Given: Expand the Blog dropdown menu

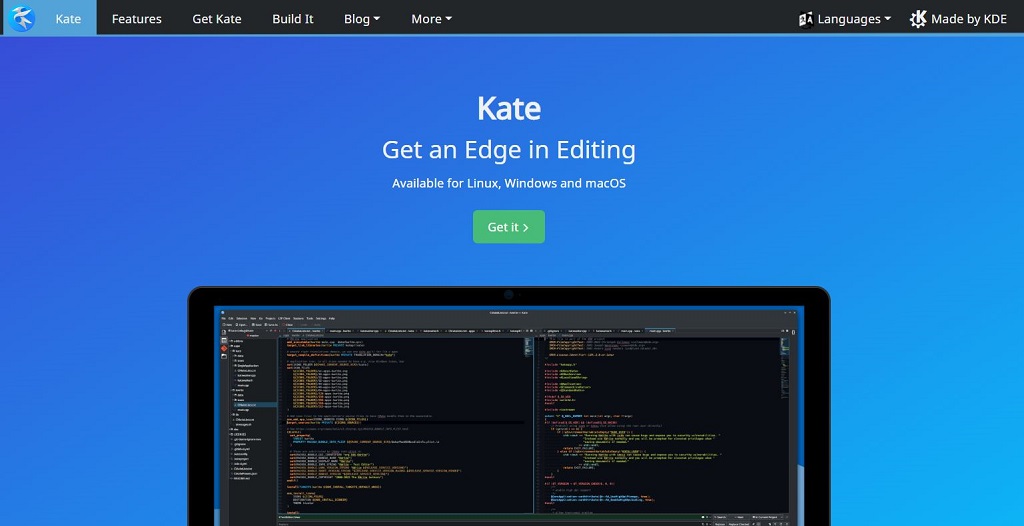Looking at the screenshot, I should point(362,19).
